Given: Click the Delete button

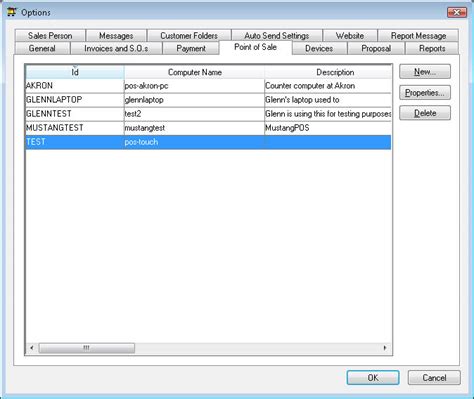Looking at the screenshot, I should [425, 113].
